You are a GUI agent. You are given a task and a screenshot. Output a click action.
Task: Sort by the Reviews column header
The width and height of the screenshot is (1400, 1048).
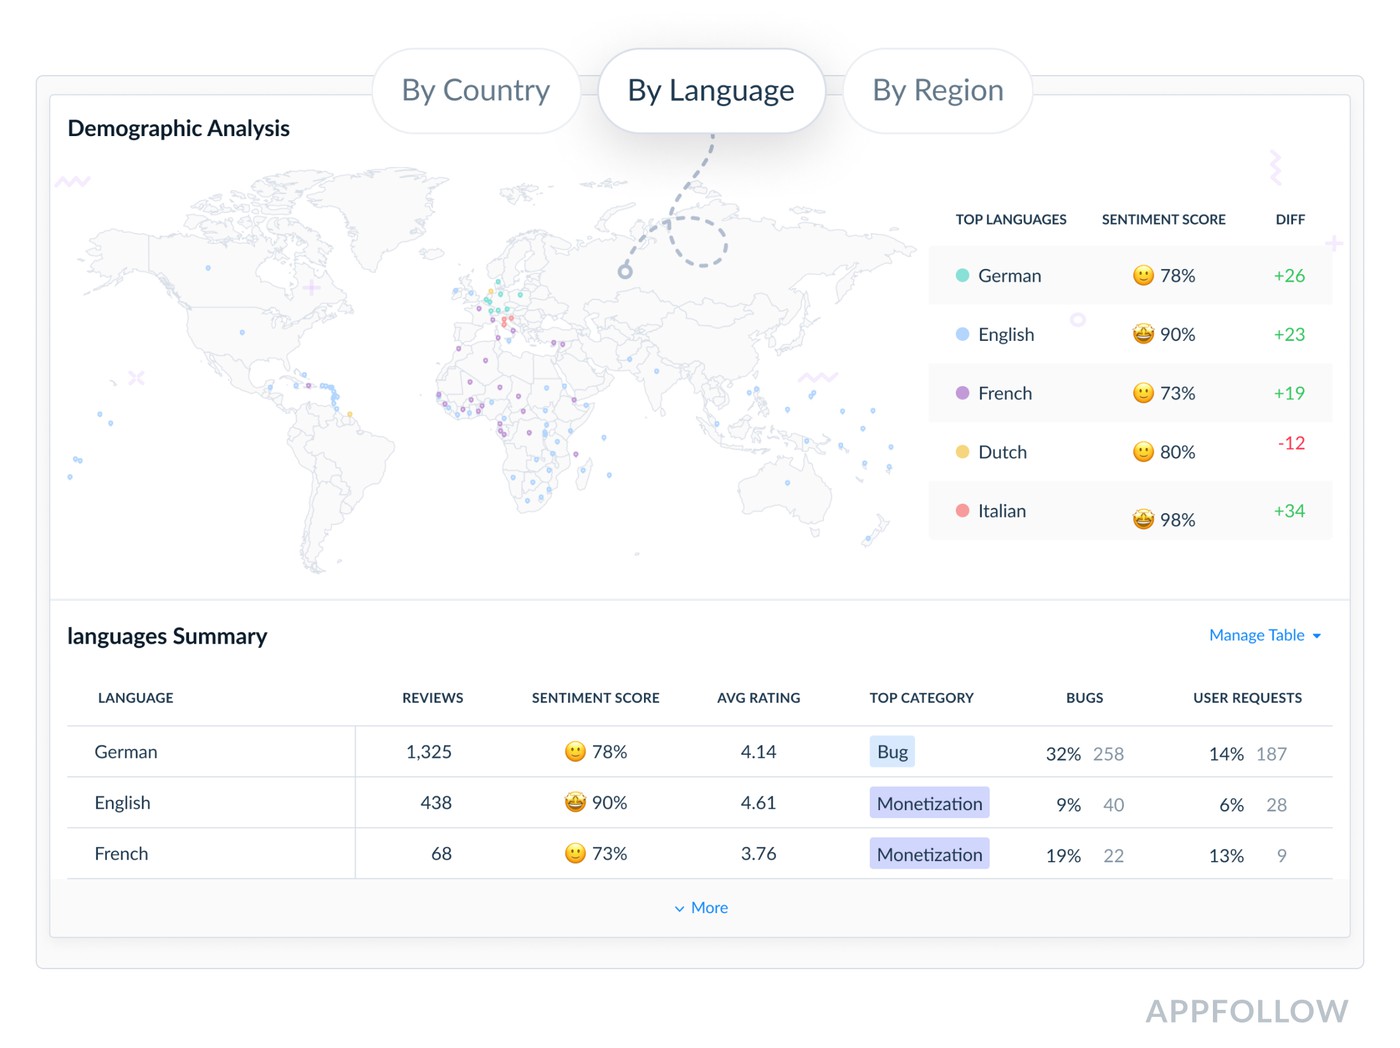pos(432,698)
